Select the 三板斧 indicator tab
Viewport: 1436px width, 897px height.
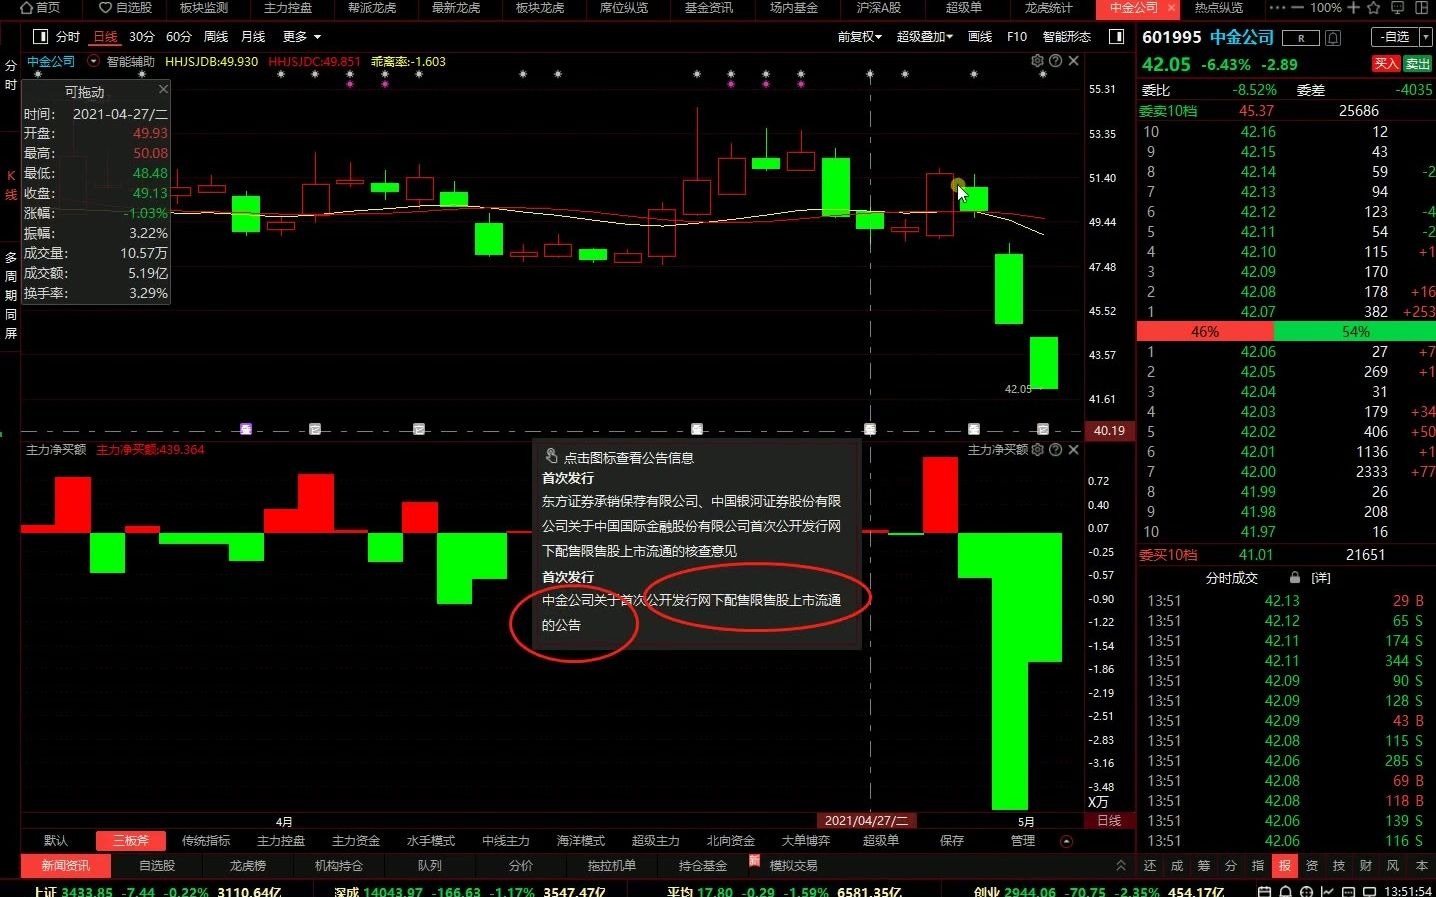[x=131, y=841]
